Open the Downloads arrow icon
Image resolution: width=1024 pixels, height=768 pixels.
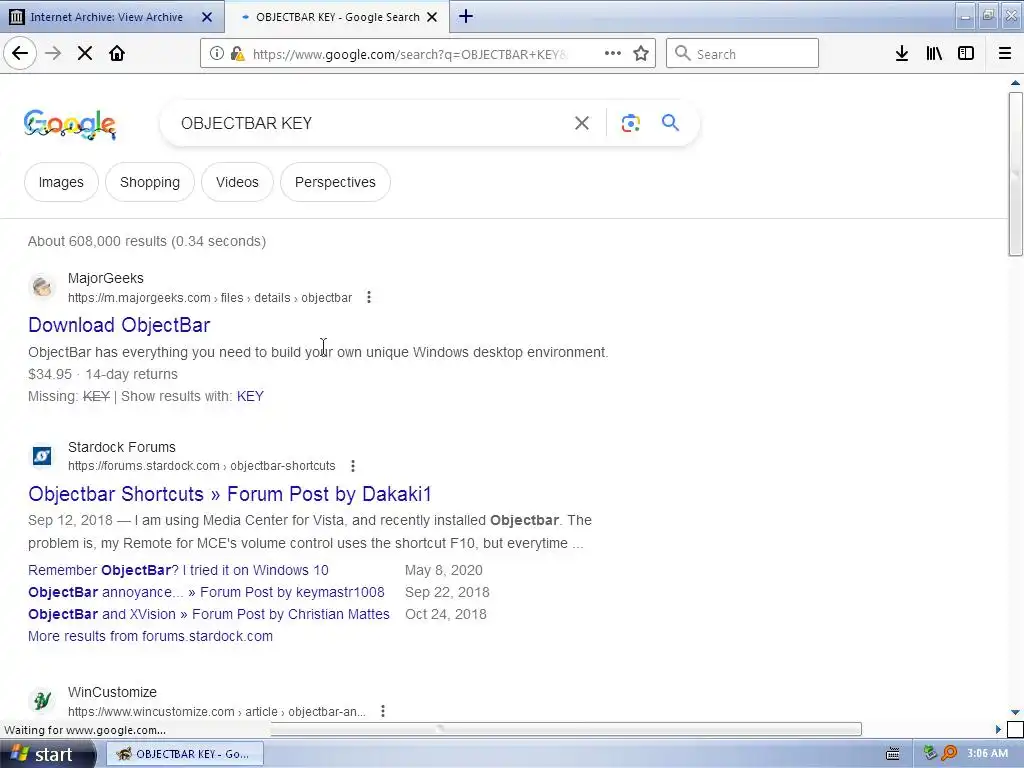click(902, 54)
